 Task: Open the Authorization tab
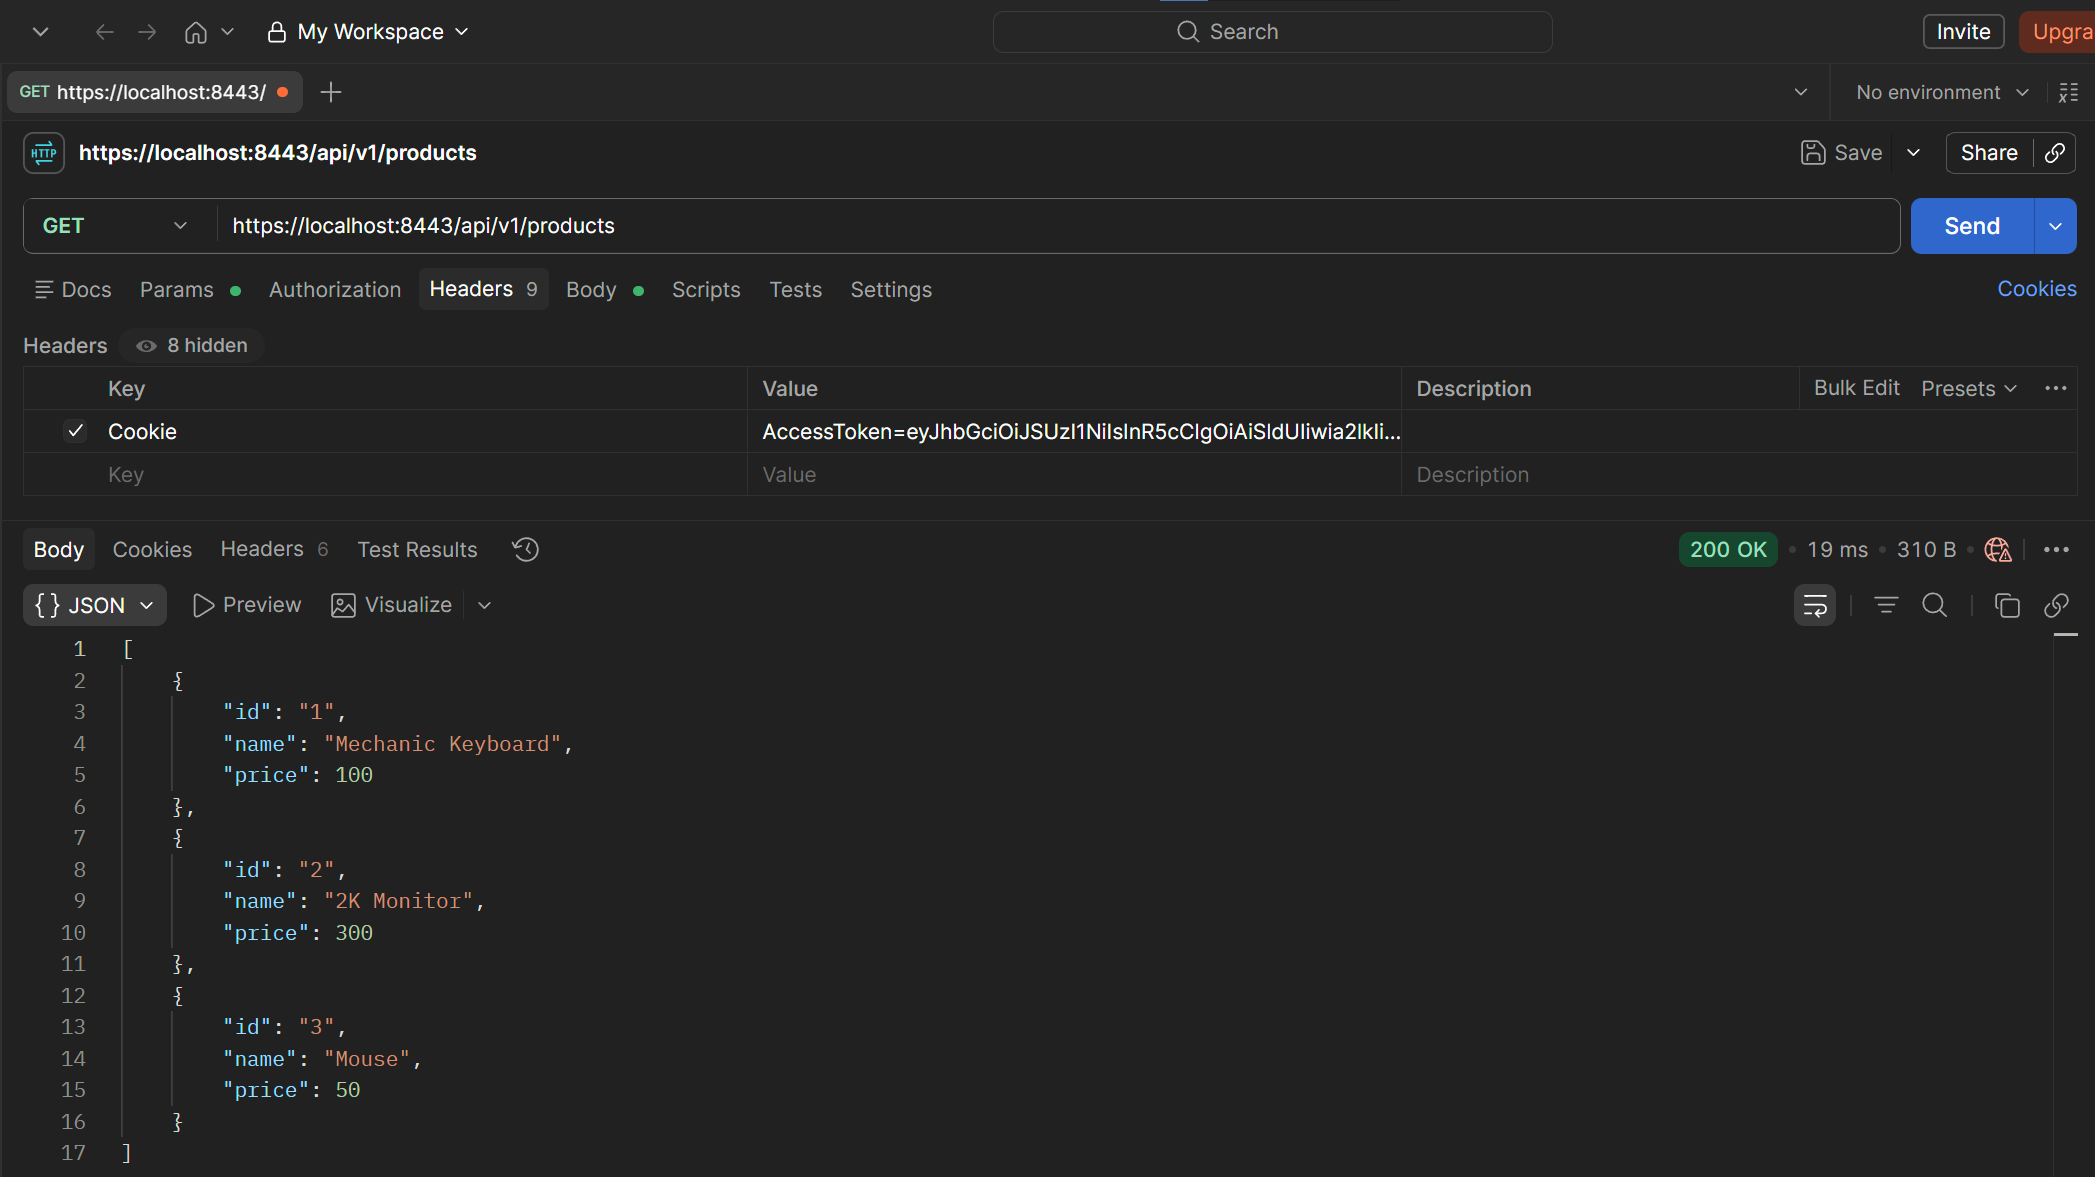pos(335,290)
